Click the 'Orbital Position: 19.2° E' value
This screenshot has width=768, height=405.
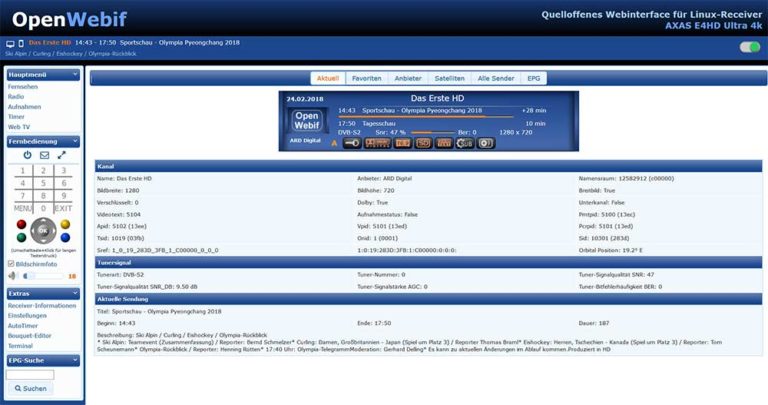tap(610, 250)
